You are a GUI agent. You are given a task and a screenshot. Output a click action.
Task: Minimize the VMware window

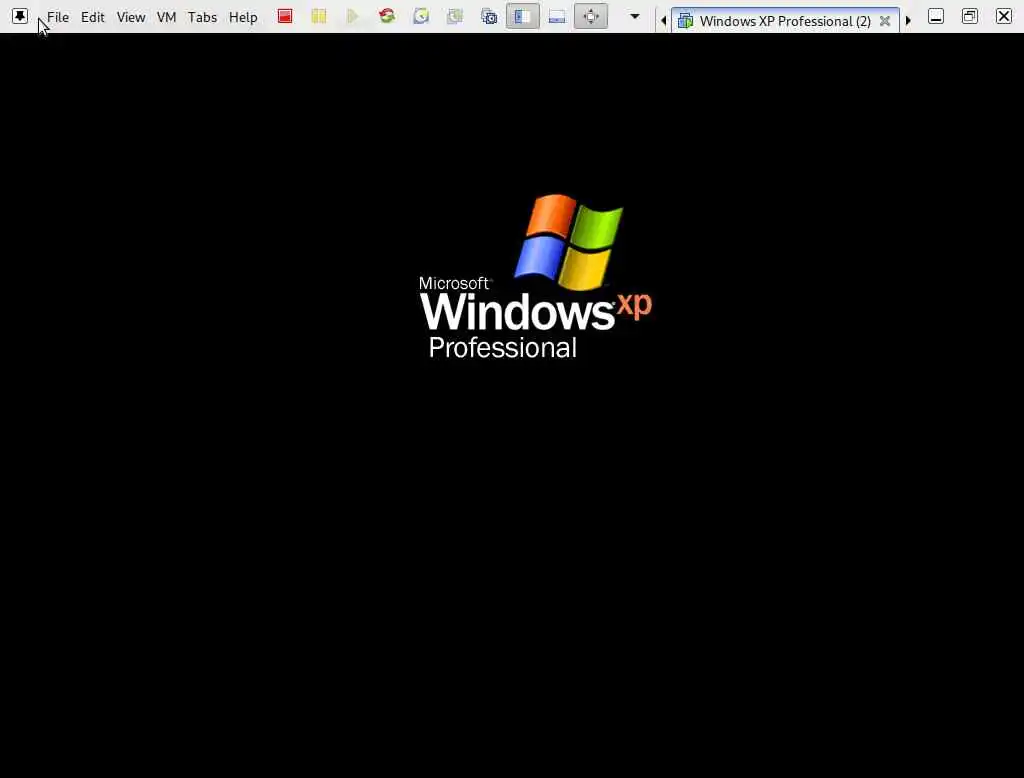tap(936, 16)
